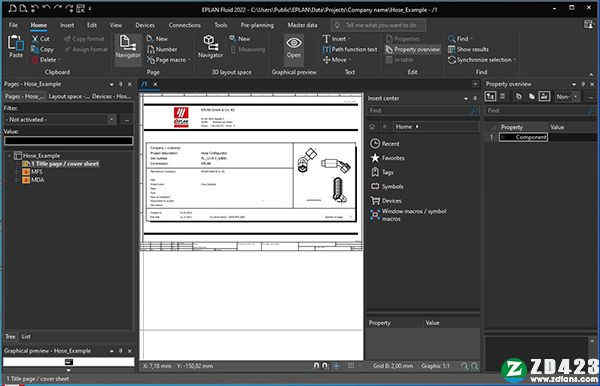Close the /1 document tab
The image size is (600, 386).
pos(156,84)
